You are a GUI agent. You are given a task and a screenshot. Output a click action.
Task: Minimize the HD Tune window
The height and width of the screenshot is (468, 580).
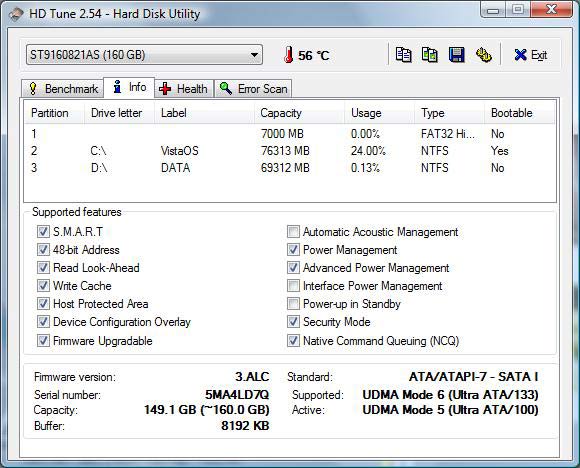click(493, 10)
